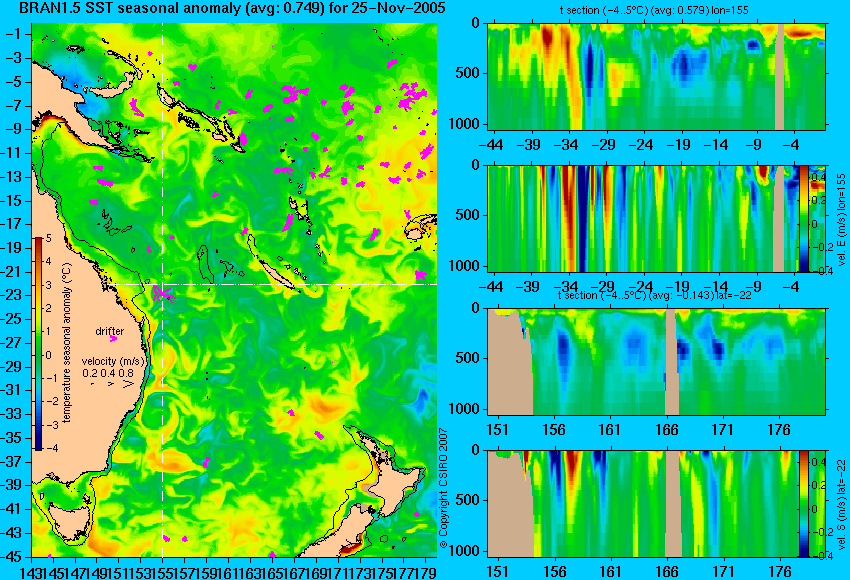The height and width of the screenshot is (580, 850).
Task: Click the vertical label 'vel. E (m/s) lon=155'
Action: 841,220
